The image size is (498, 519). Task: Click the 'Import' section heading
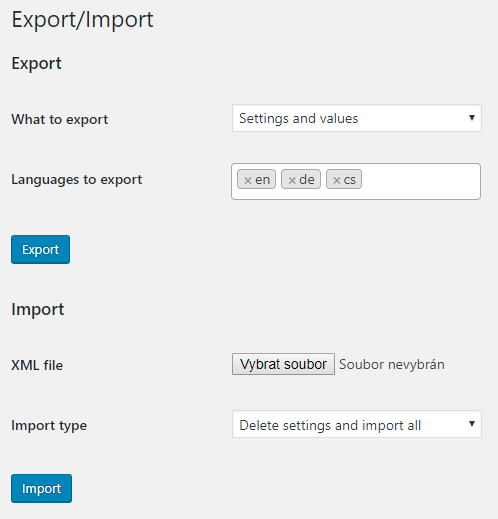[x=38, y=309]
